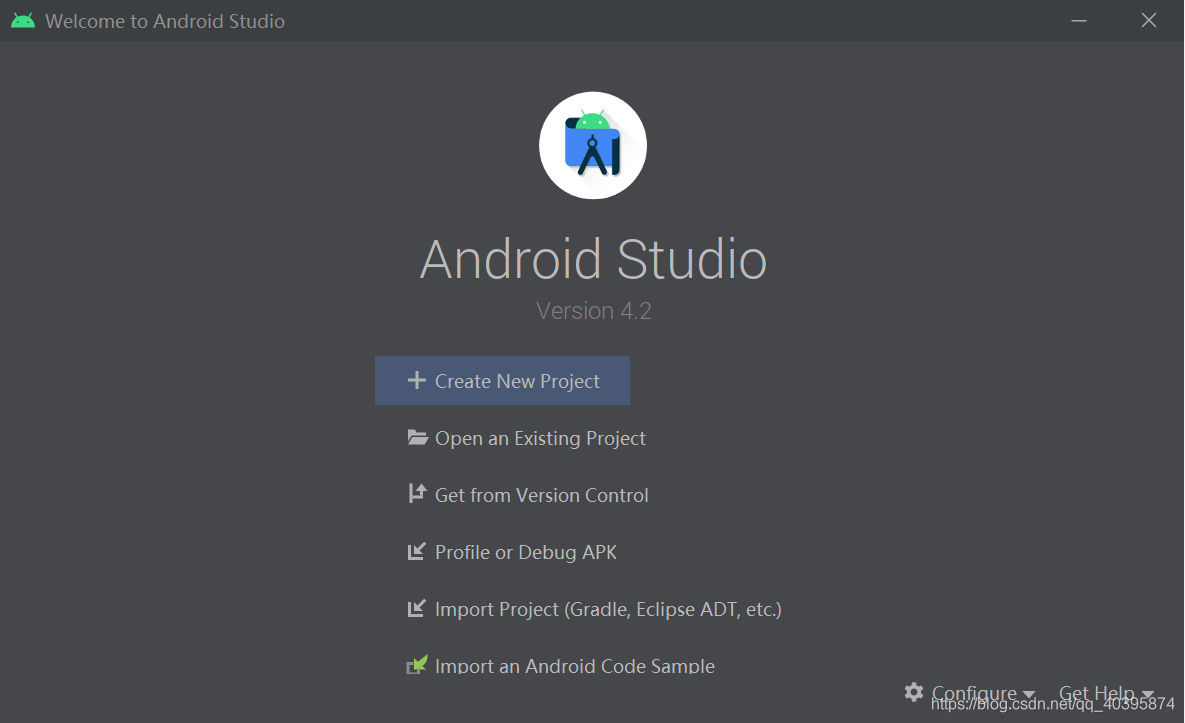Click the green Android head title bar icon

point(23,20)
